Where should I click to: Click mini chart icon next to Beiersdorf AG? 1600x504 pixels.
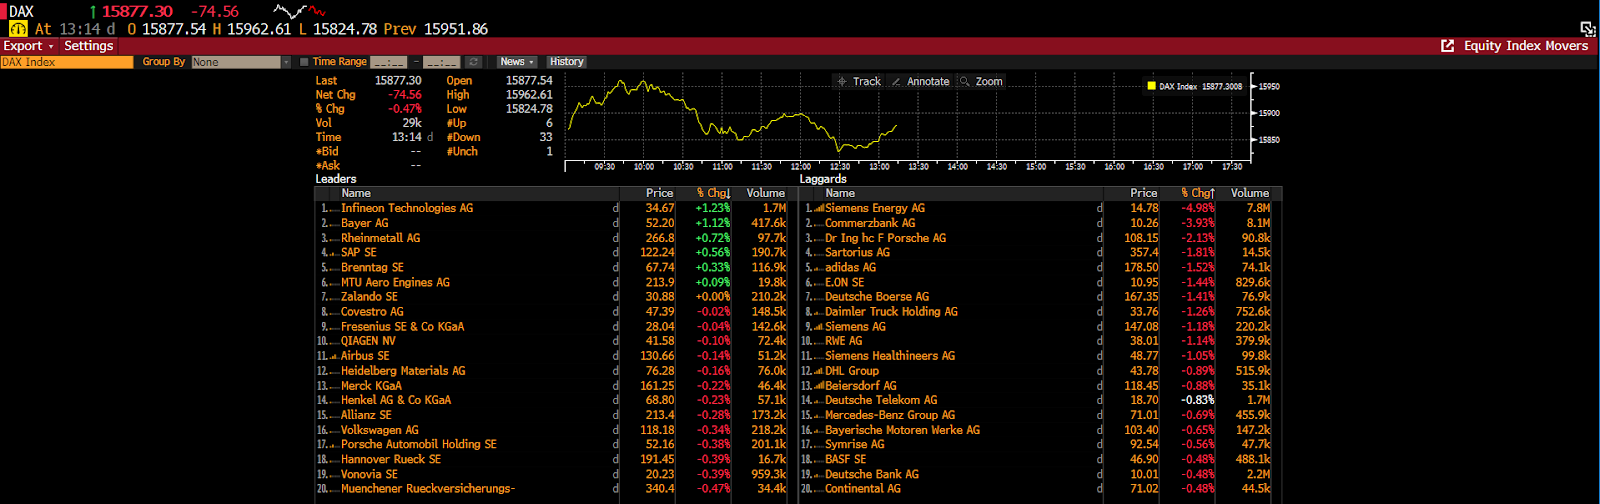coord(819,386)
